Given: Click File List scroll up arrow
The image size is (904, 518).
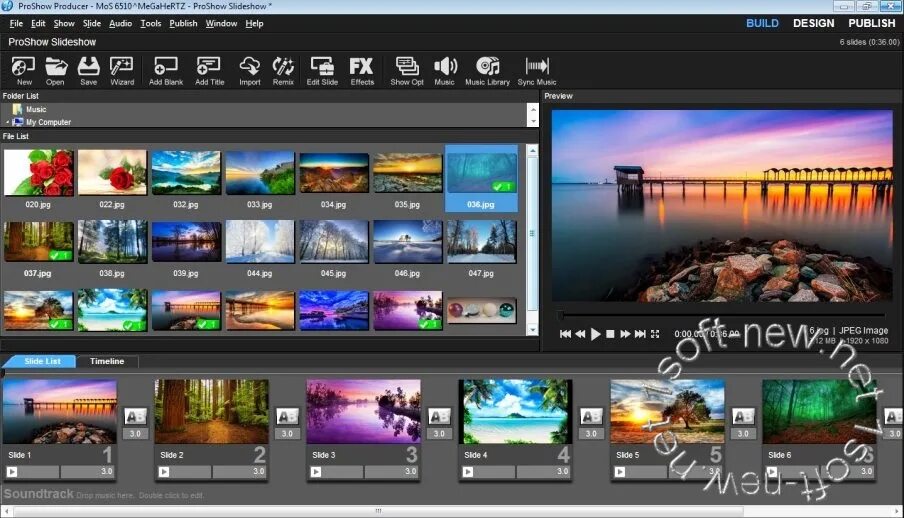Looking at the screenshot, I should point(533,151).
